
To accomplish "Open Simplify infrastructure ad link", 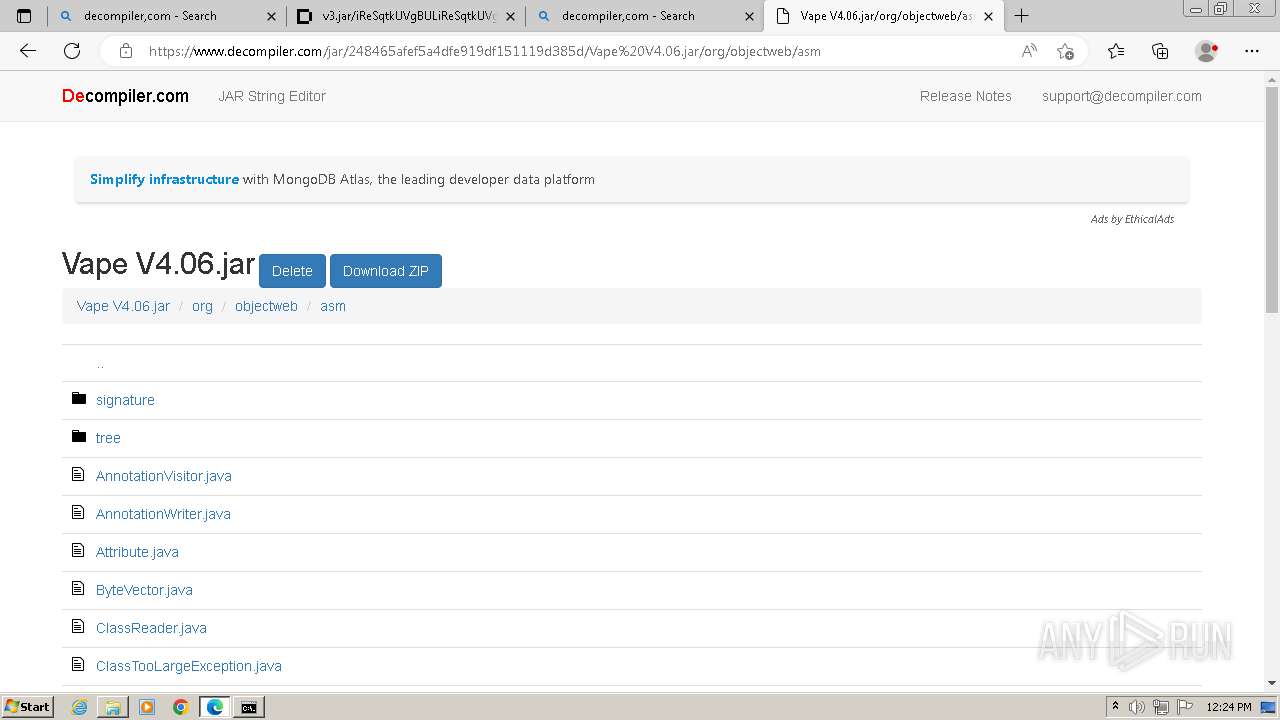I will point(164,179).
